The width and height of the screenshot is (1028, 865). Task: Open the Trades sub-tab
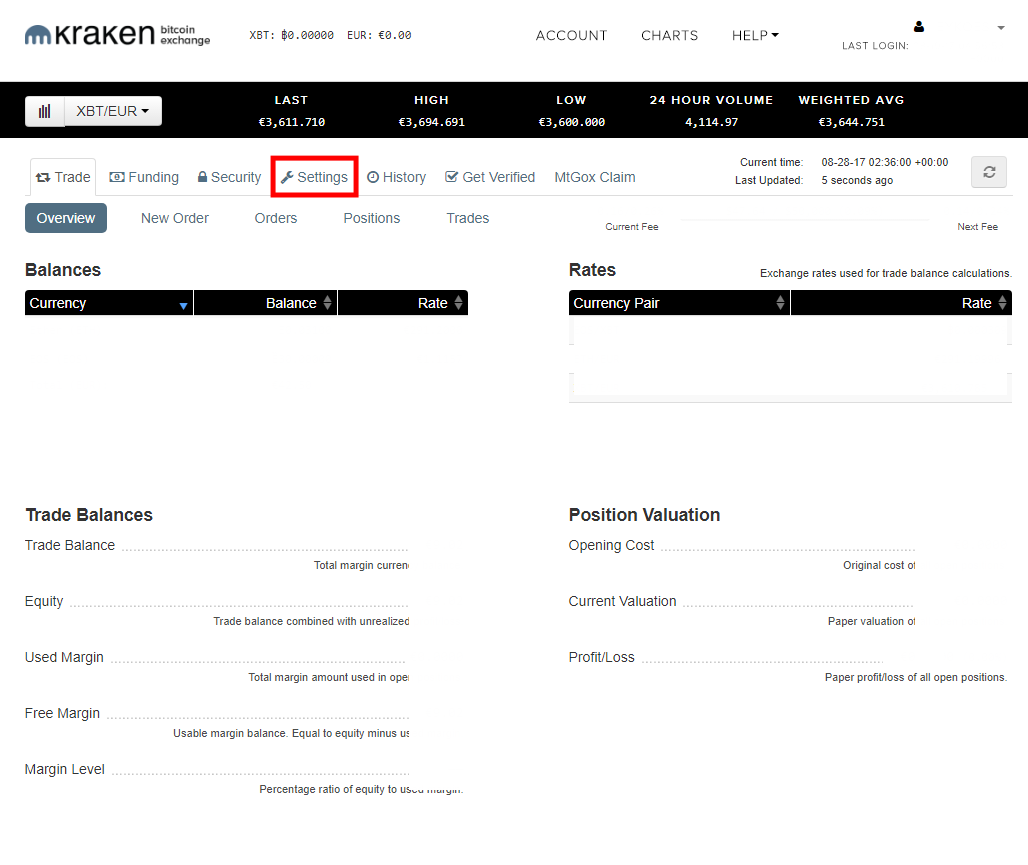point(467,218)
